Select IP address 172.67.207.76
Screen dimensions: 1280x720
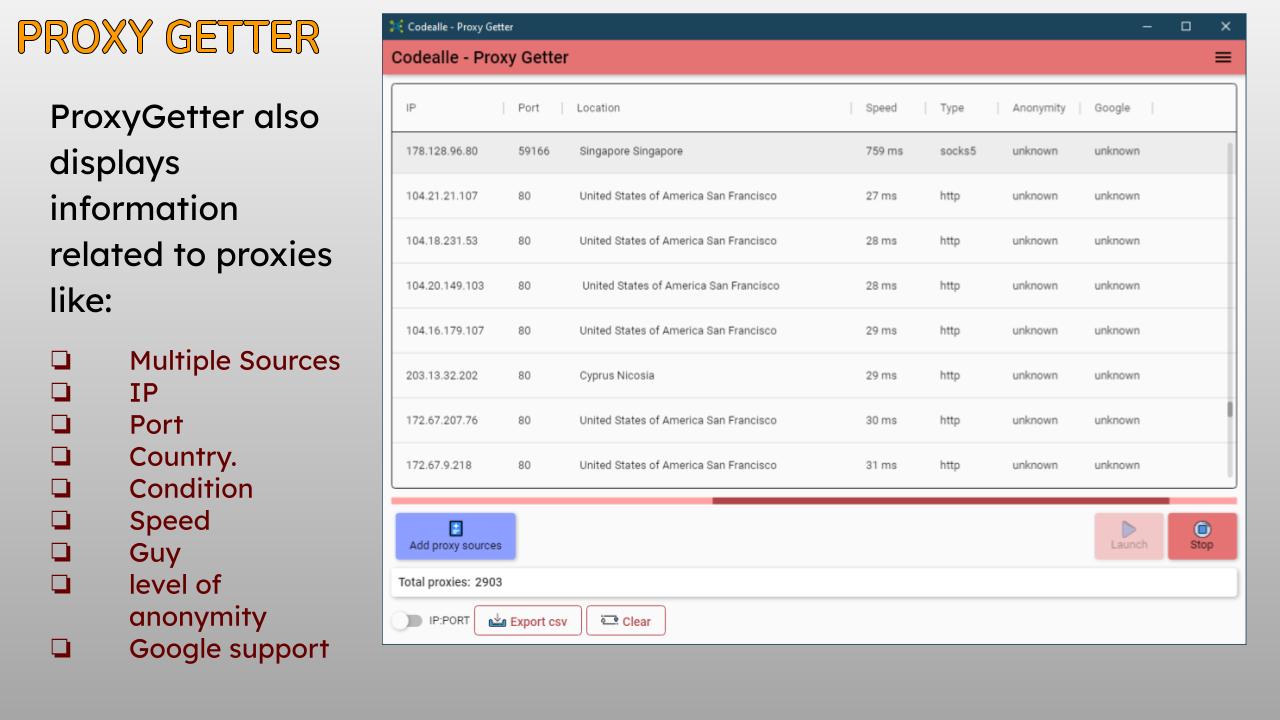[x=442, y=420]
